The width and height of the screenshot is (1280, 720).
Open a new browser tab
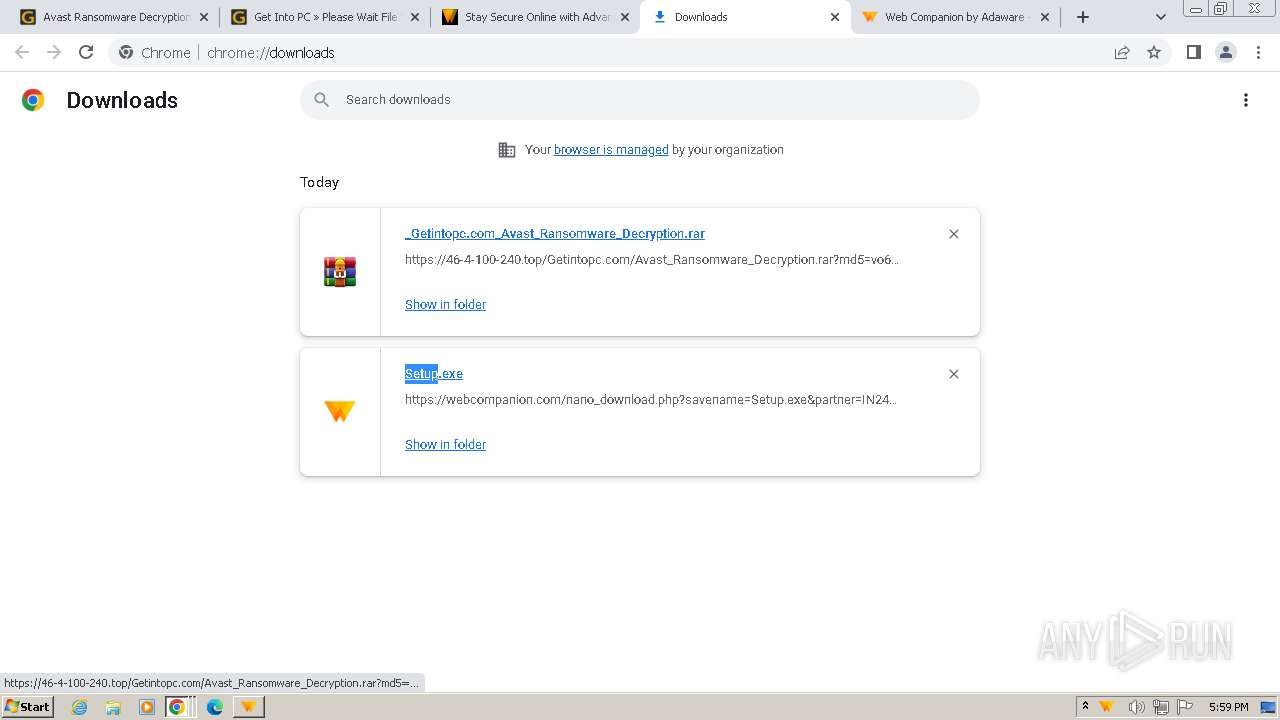[1083, 17]
